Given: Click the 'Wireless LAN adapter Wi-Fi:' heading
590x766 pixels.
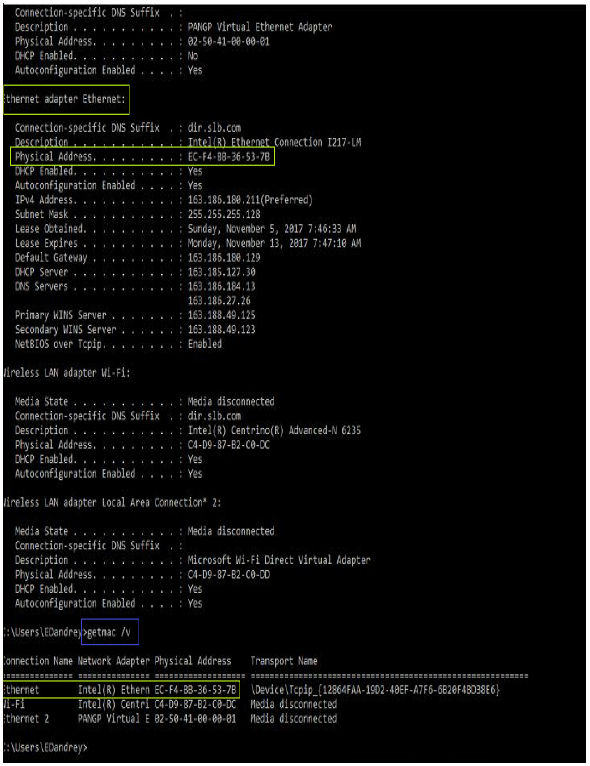Looking at the screenshot, I should (x=67, y=373).
